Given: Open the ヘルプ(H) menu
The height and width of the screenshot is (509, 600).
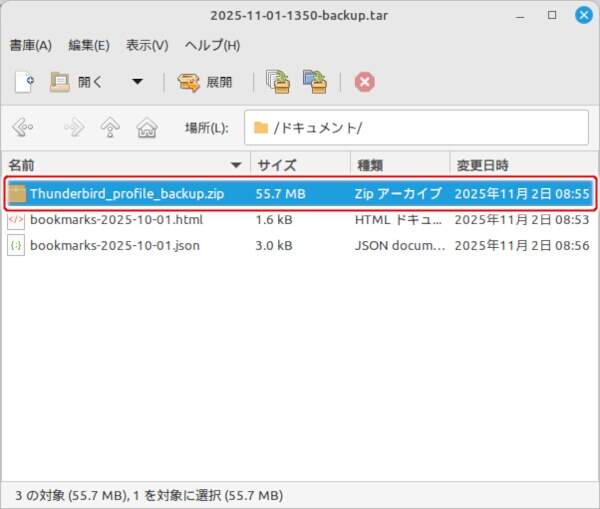Looking at the screenshot, I should pyautogui.click(x=213, y=46).
